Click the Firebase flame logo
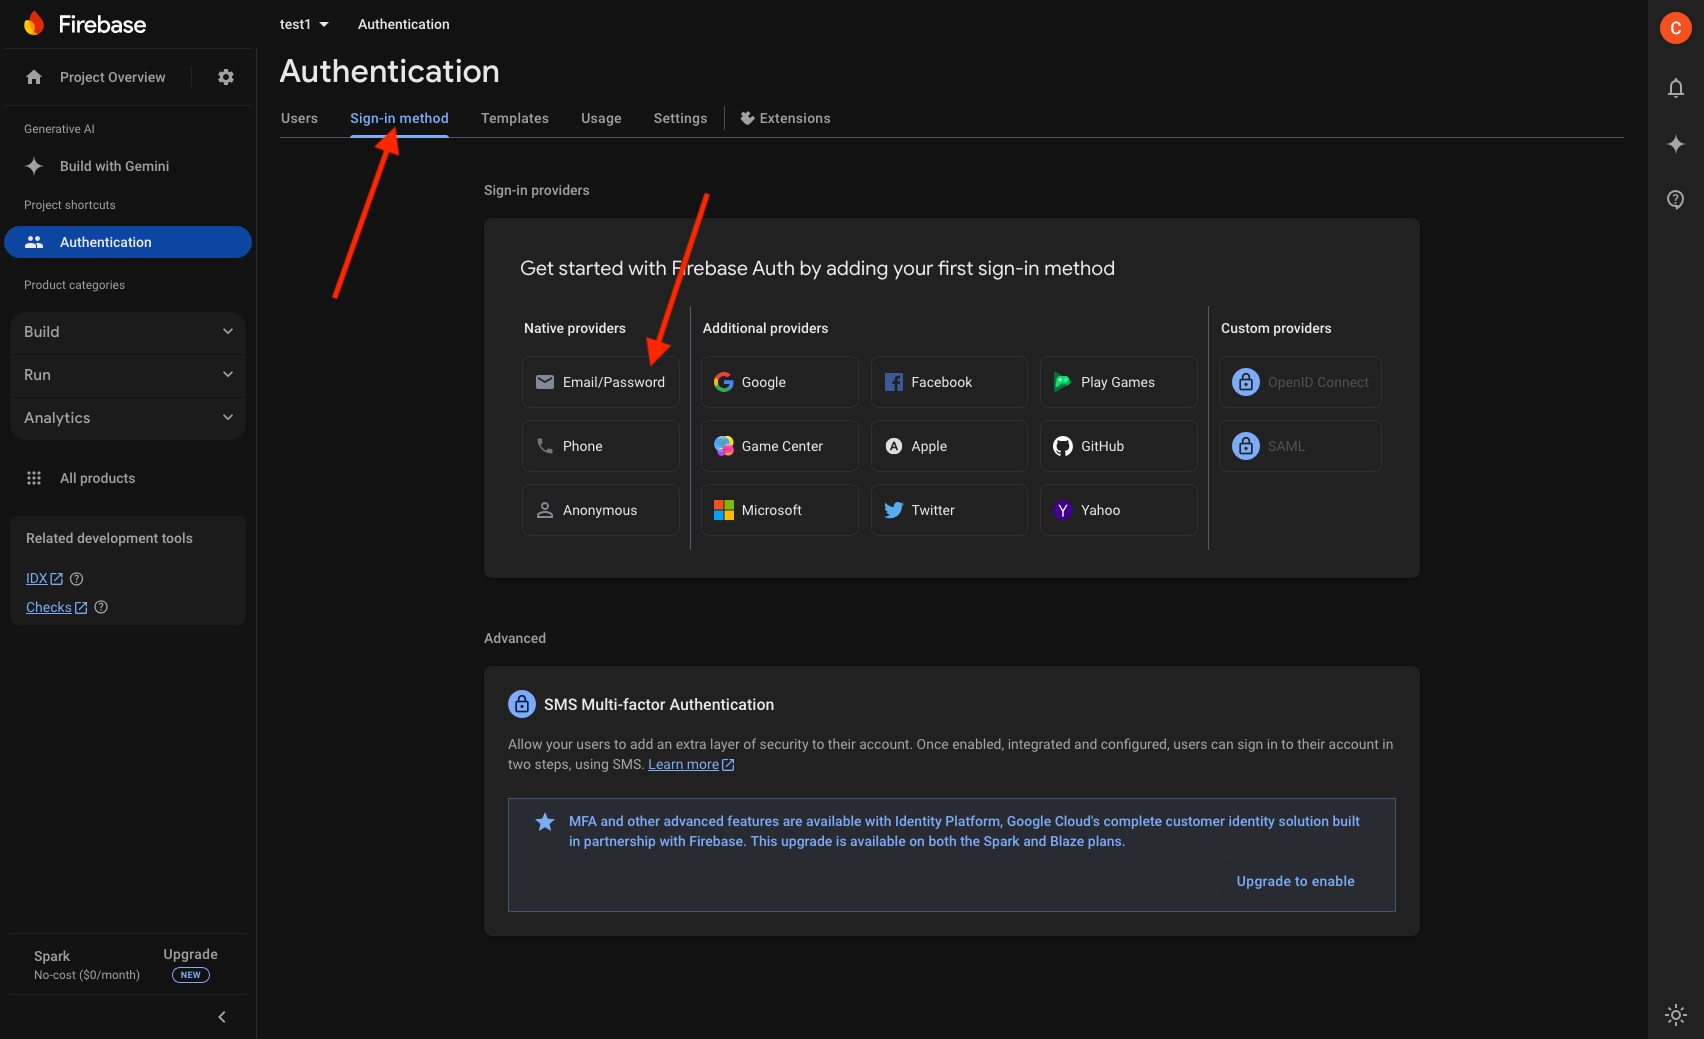1704x1039 pixels. click(34, 24)
